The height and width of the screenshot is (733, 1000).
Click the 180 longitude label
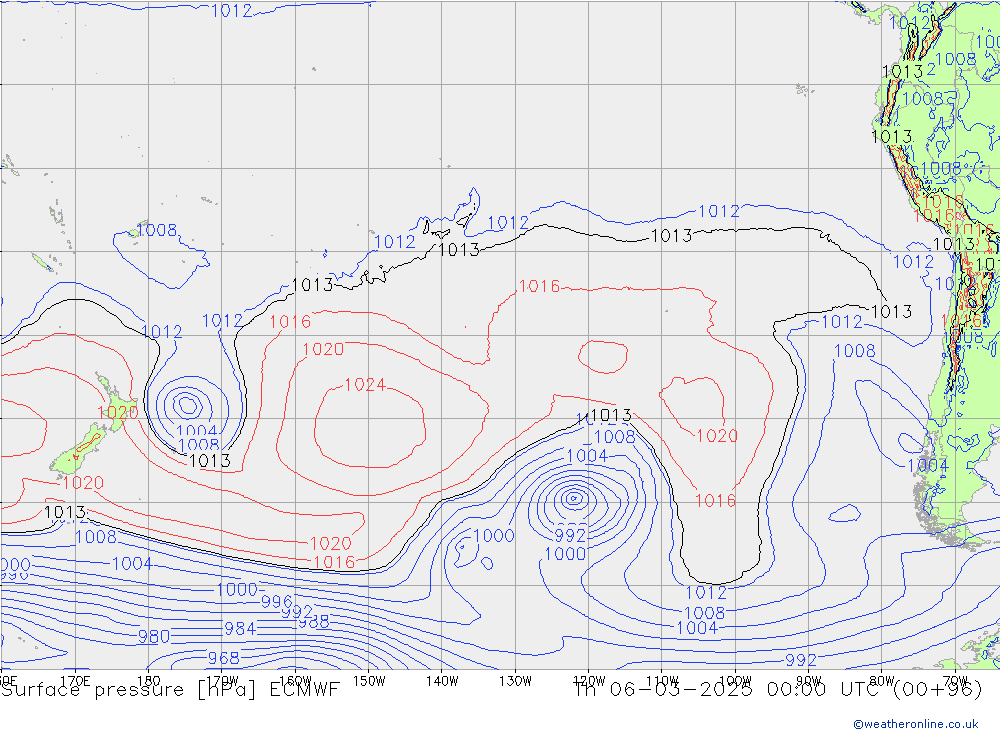(148, 681)
